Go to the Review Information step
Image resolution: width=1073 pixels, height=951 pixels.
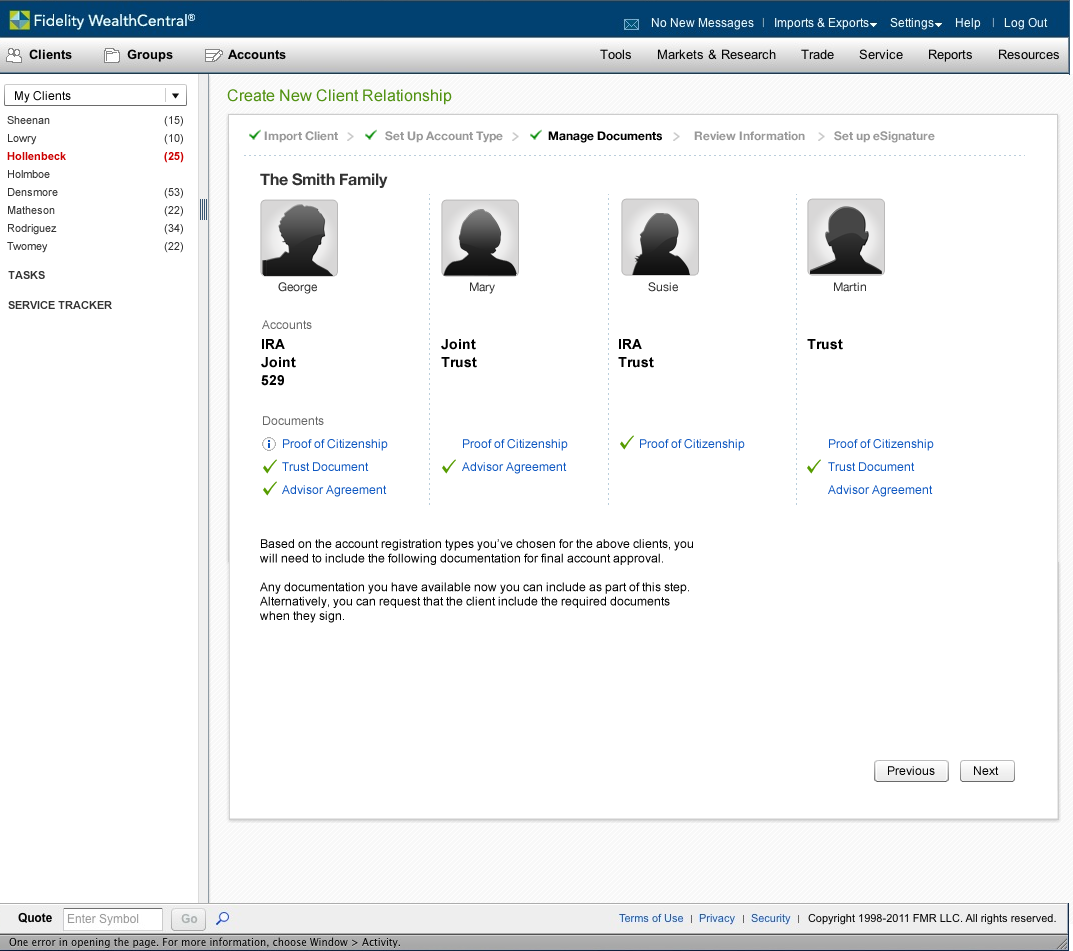tap(749, 136)
